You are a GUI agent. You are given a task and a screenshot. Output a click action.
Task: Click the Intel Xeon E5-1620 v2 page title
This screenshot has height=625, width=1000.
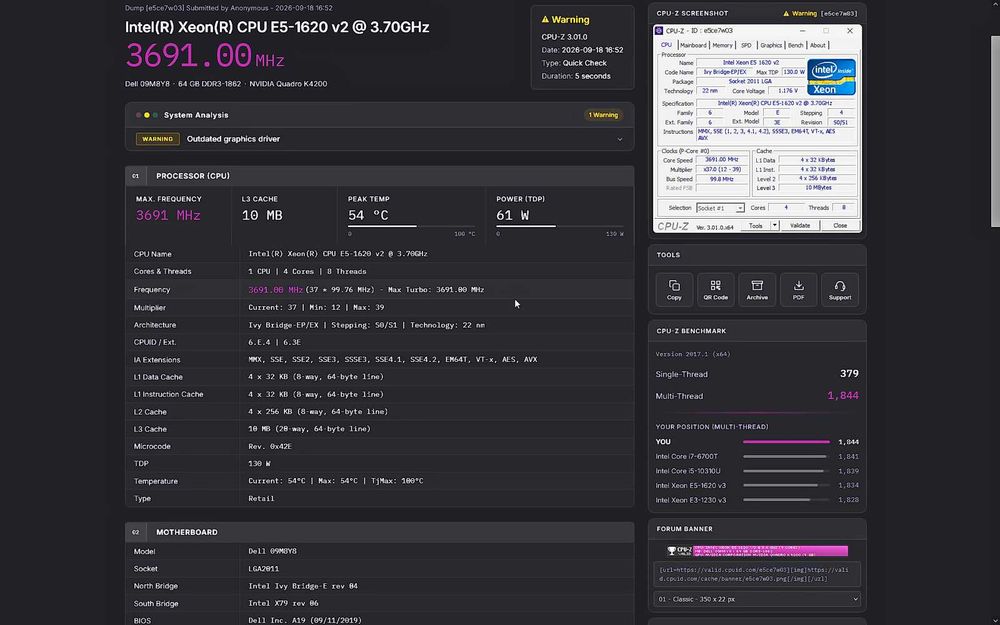pos(277,27)
